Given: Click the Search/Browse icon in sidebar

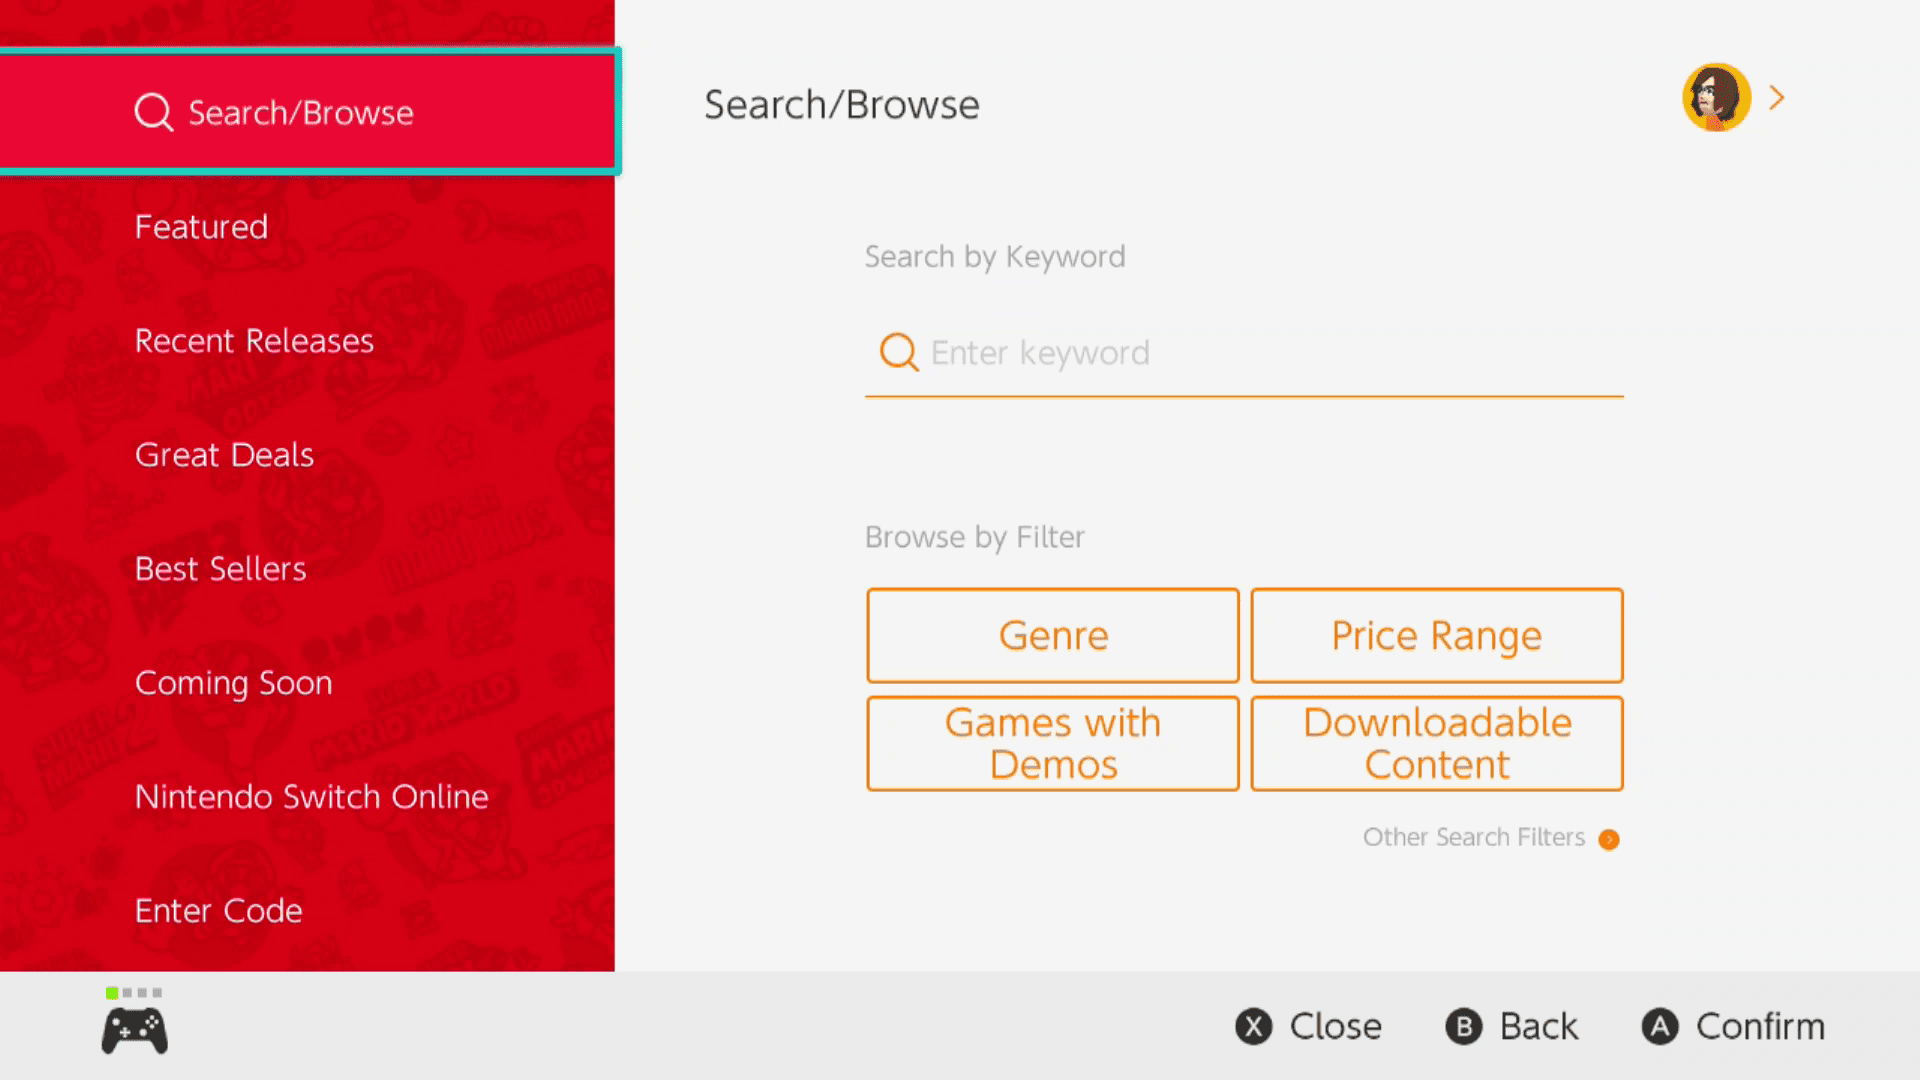Looking at the screenshot, I should pyautogui.click(x=154, y=112).
